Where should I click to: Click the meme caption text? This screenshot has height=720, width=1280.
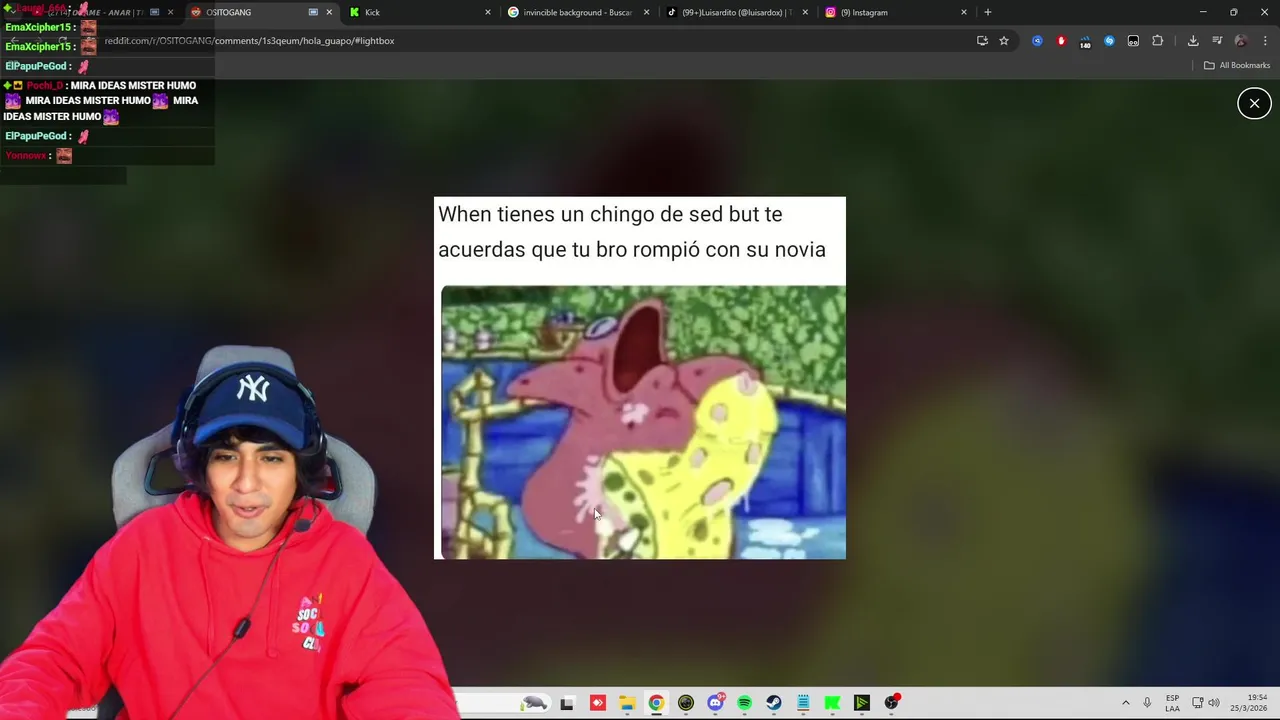coord(632,232)
